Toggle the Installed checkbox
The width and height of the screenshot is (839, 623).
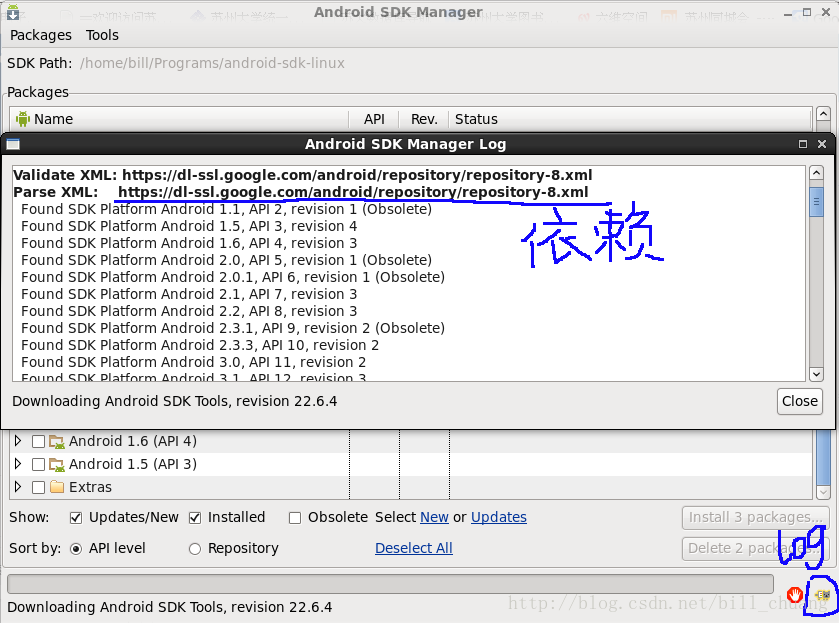[195, 518]
